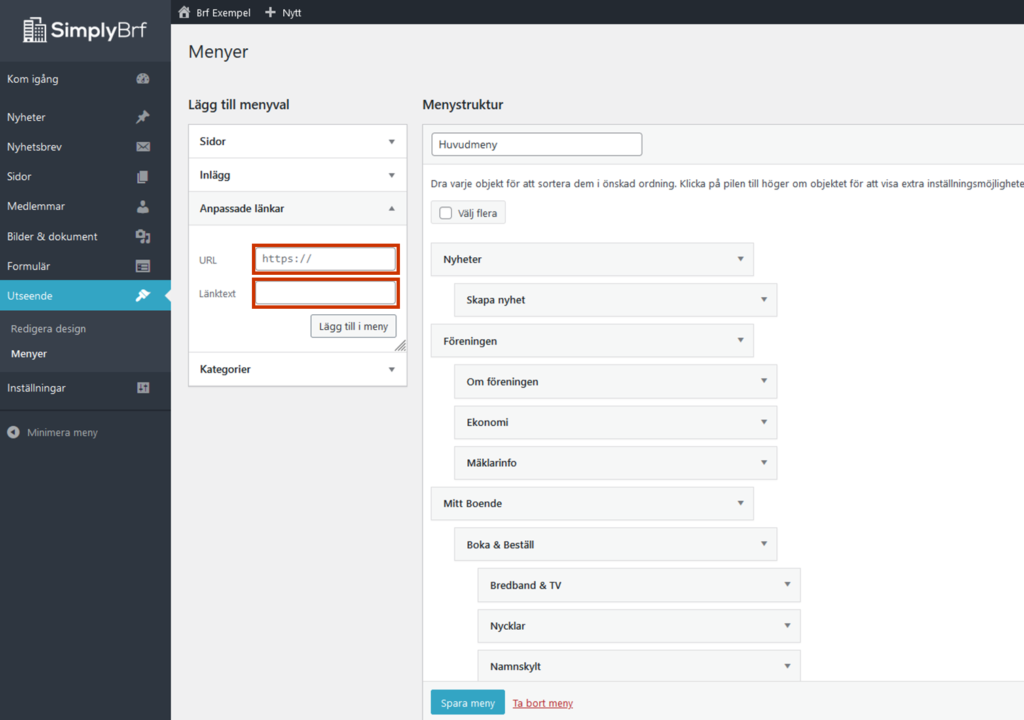Viewport: 1024px width, 720px height.
Task: Expand the Bredband & TV item arrow
Action: [788, 584]
